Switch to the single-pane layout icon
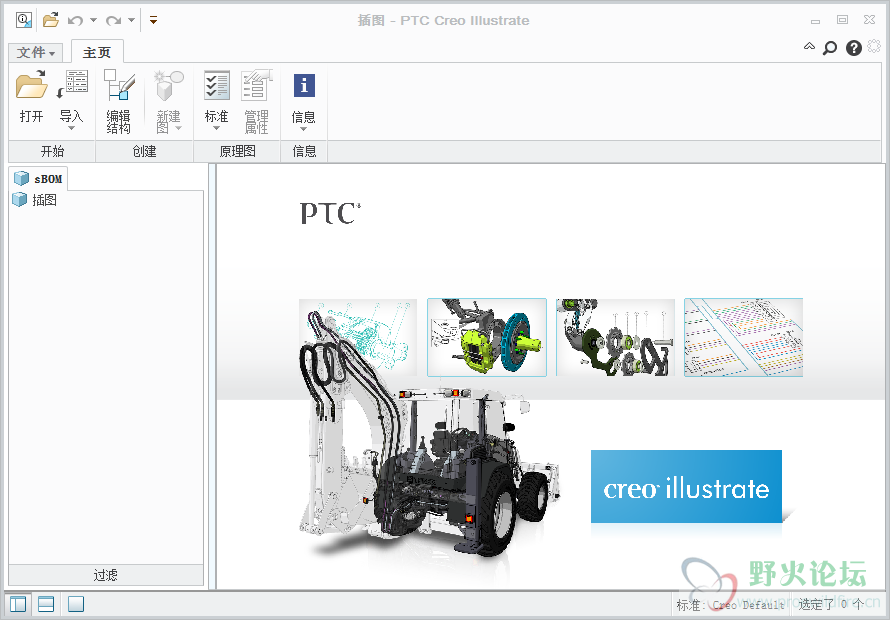The width and height of the screenshot is (890, 620). pos(75,604)
